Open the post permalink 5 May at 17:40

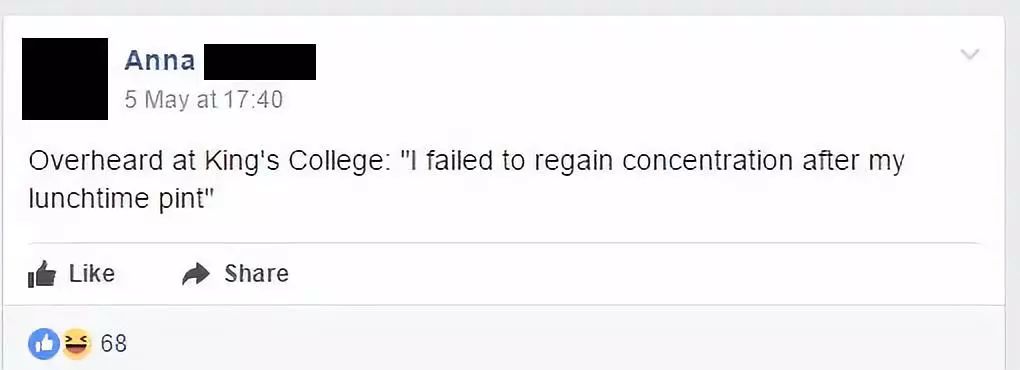204,100
